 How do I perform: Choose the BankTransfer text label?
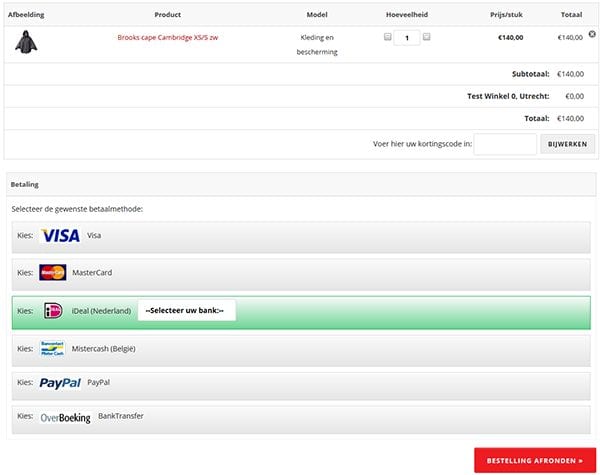click(x=121, y=416)
